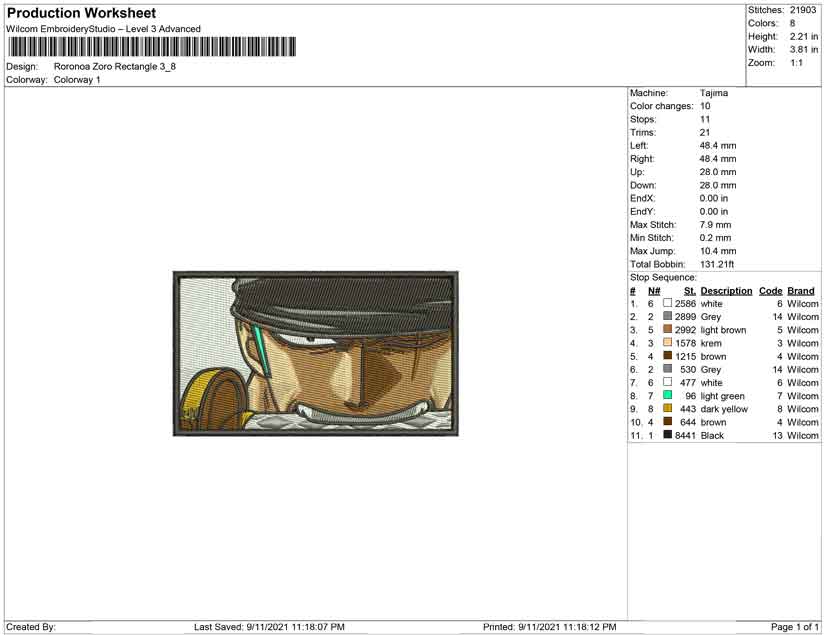This screenshot has width=825, height=635.
Task: Click the 'Description' column header
Action: tap(727, 291)
